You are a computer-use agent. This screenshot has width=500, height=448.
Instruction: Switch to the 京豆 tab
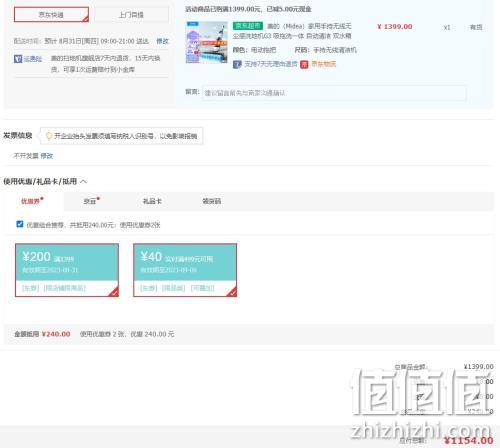click(90, 201)
